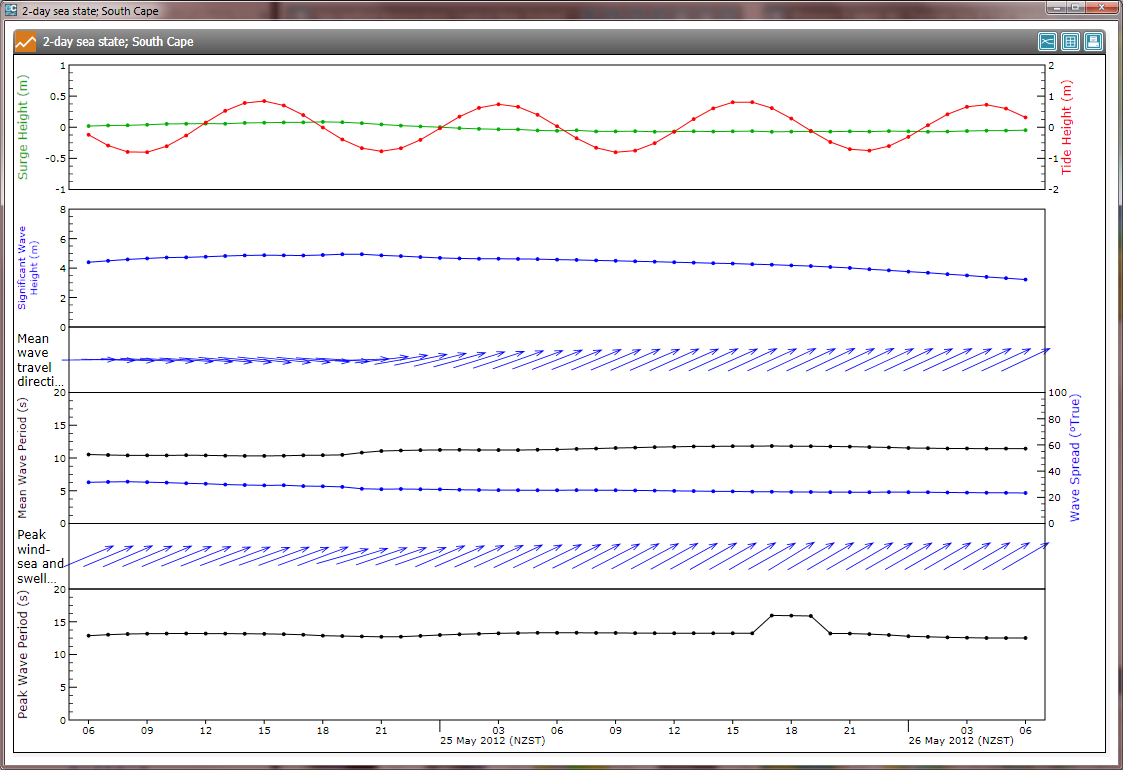Image resolution: width=1123 pixels, height=770 pixels.
Task: Click the Peak wind-sea and swell label
Action: point(40,557)
